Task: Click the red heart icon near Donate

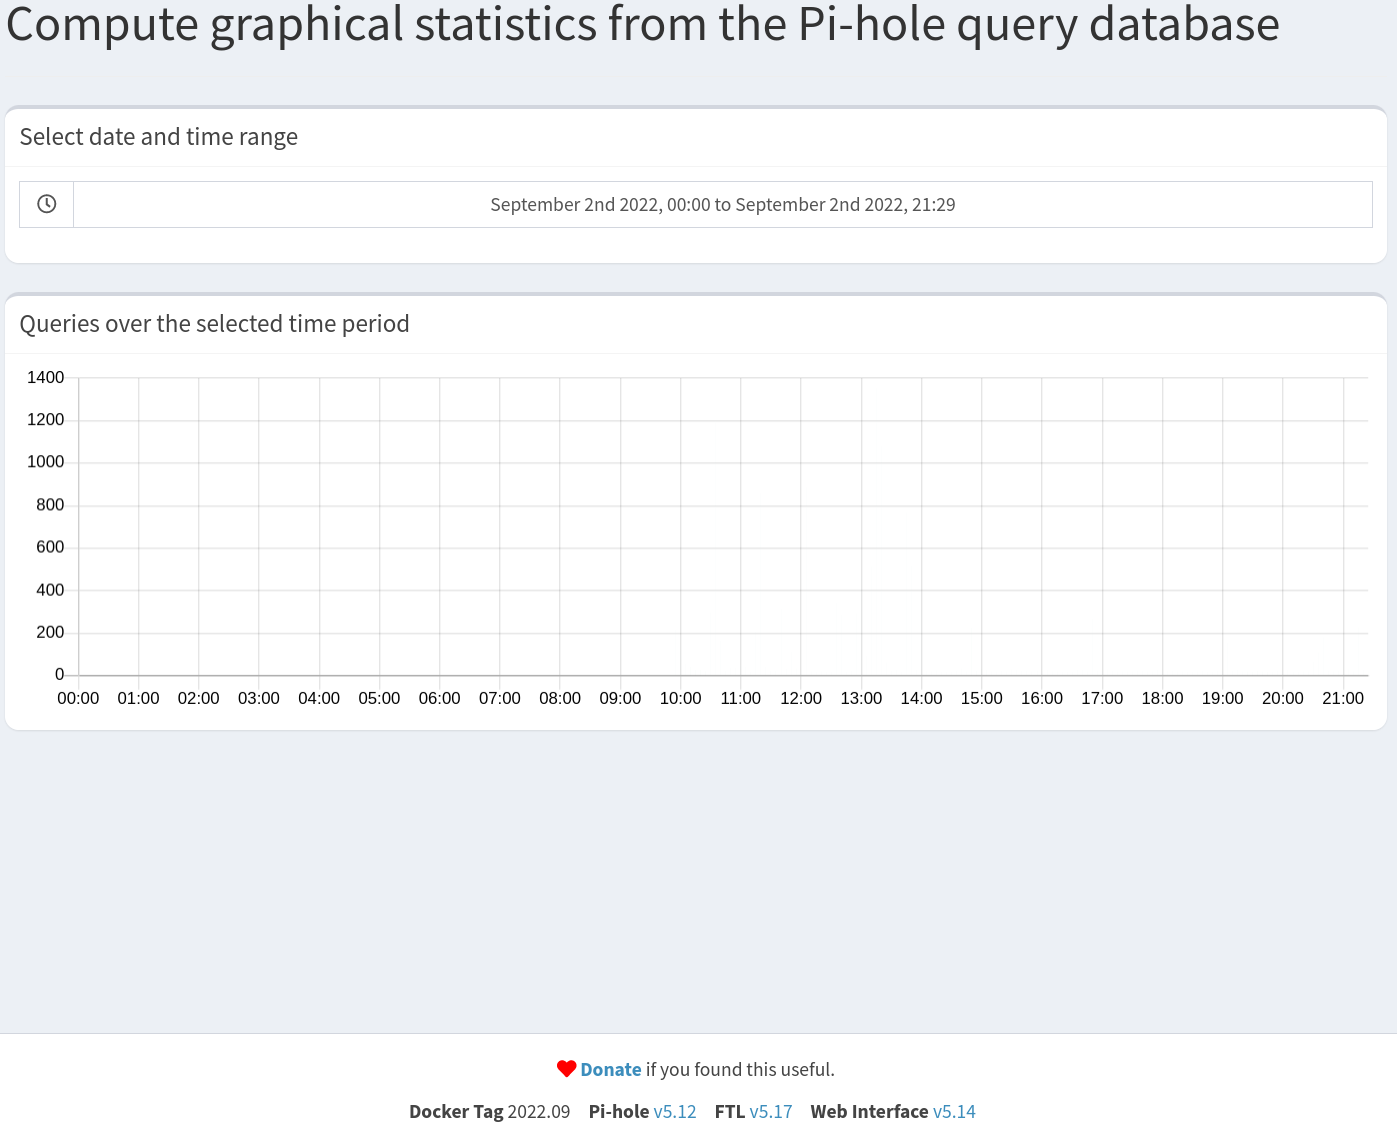Action: tap(565, 1068)
